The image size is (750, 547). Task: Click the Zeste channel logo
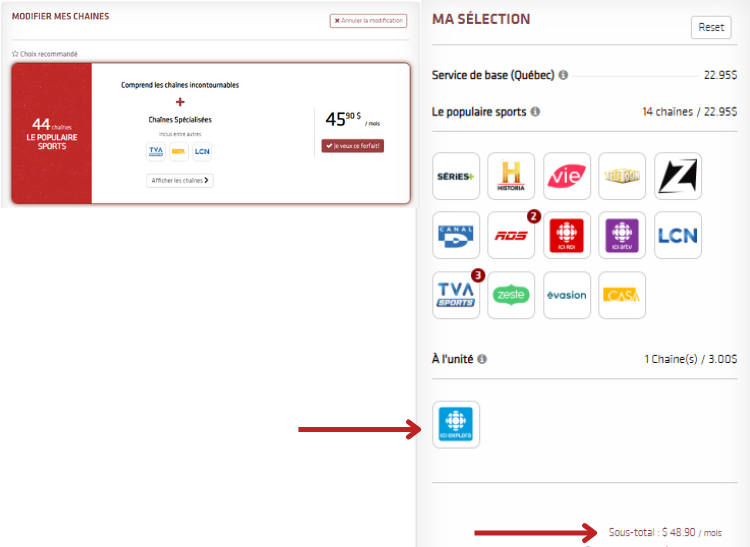[511, 295]
